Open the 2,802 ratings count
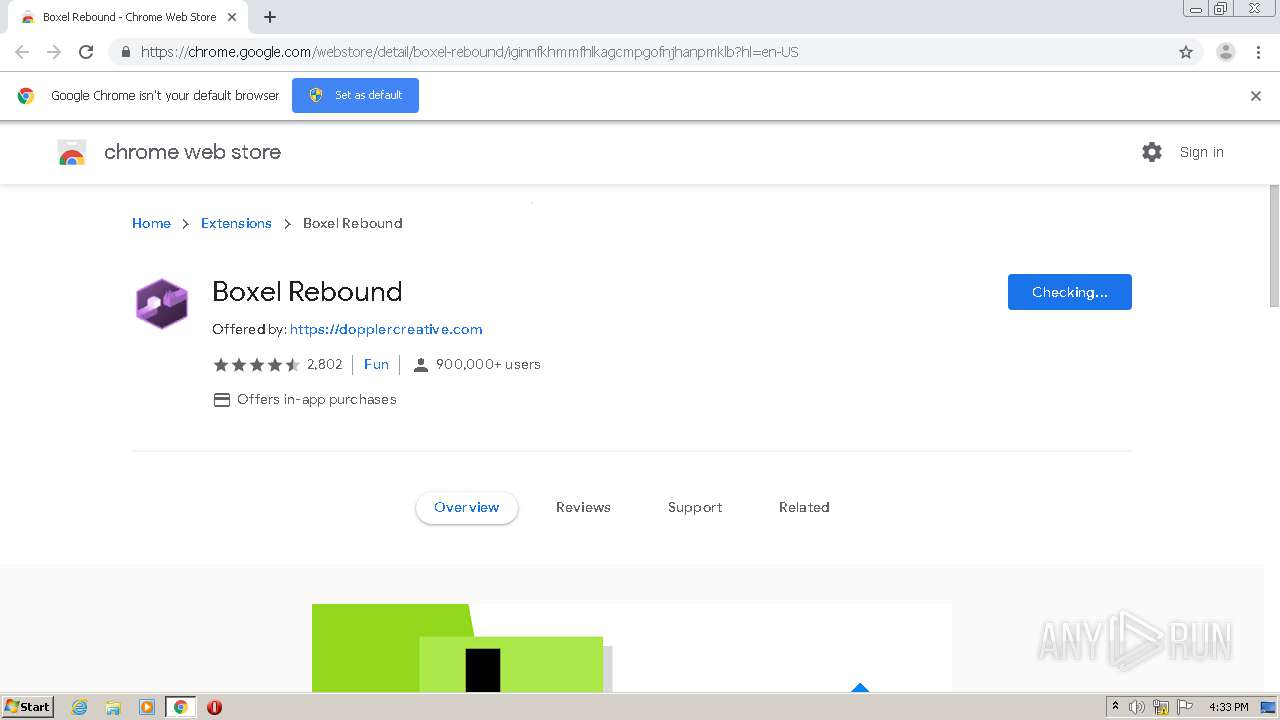Viewport: 1280px width, 720px height. (x=324, y=365)
